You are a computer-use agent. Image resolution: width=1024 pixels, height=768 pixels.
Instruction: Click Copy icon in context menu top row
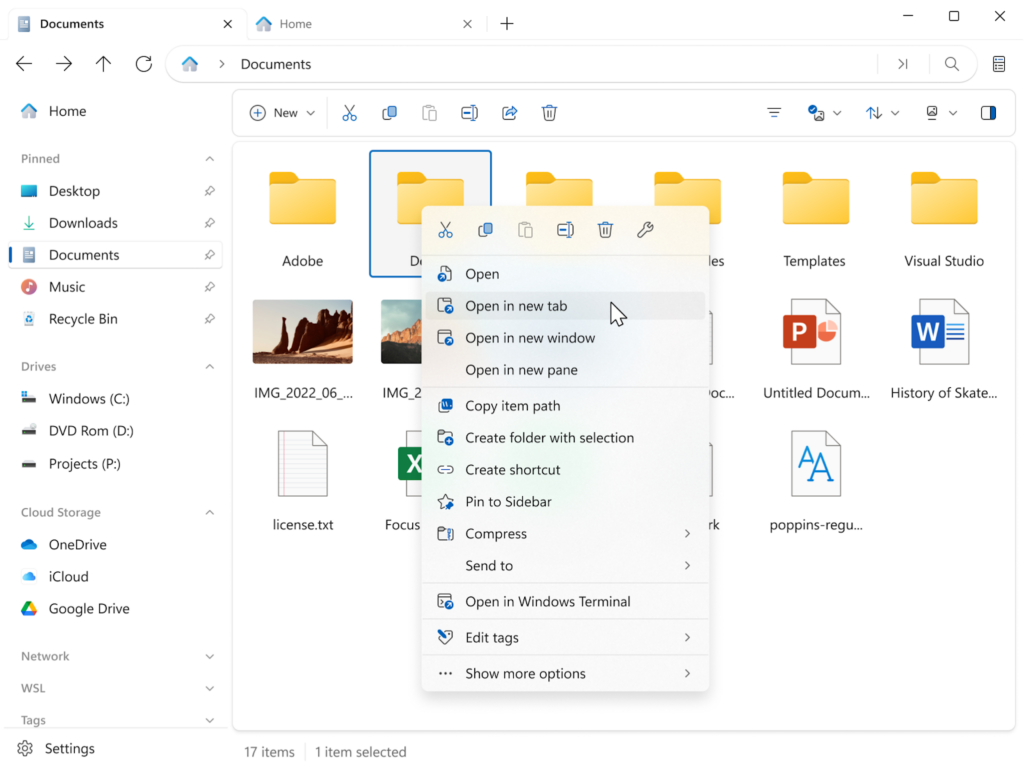pyautogui.click(x=485, y=230)
